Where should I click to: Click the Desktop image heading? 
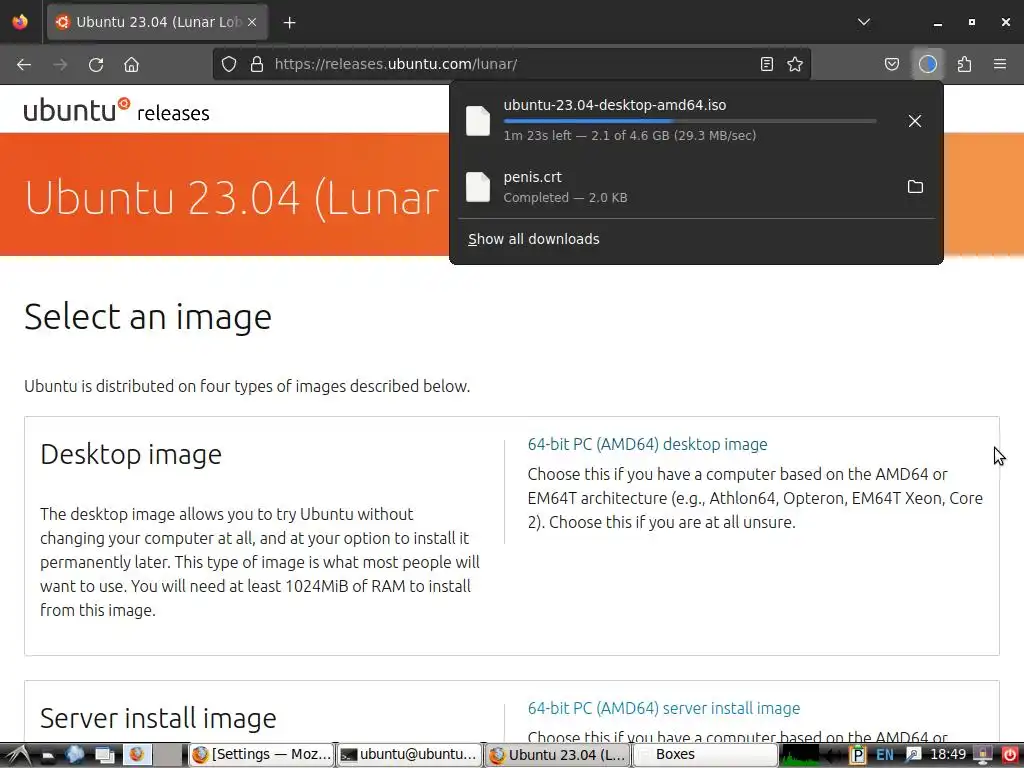pos(131,454)
